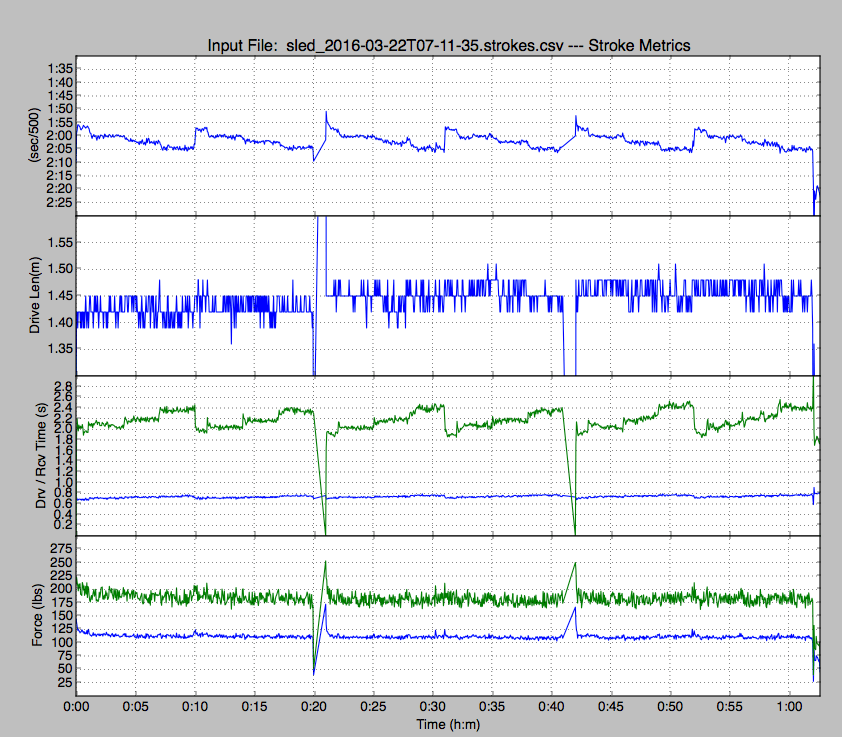The height and width of the screenshot is (737, 842).
Task: Click the 1.50 drive length tick label
Action: pyautogui.click(x=57, y=269)
